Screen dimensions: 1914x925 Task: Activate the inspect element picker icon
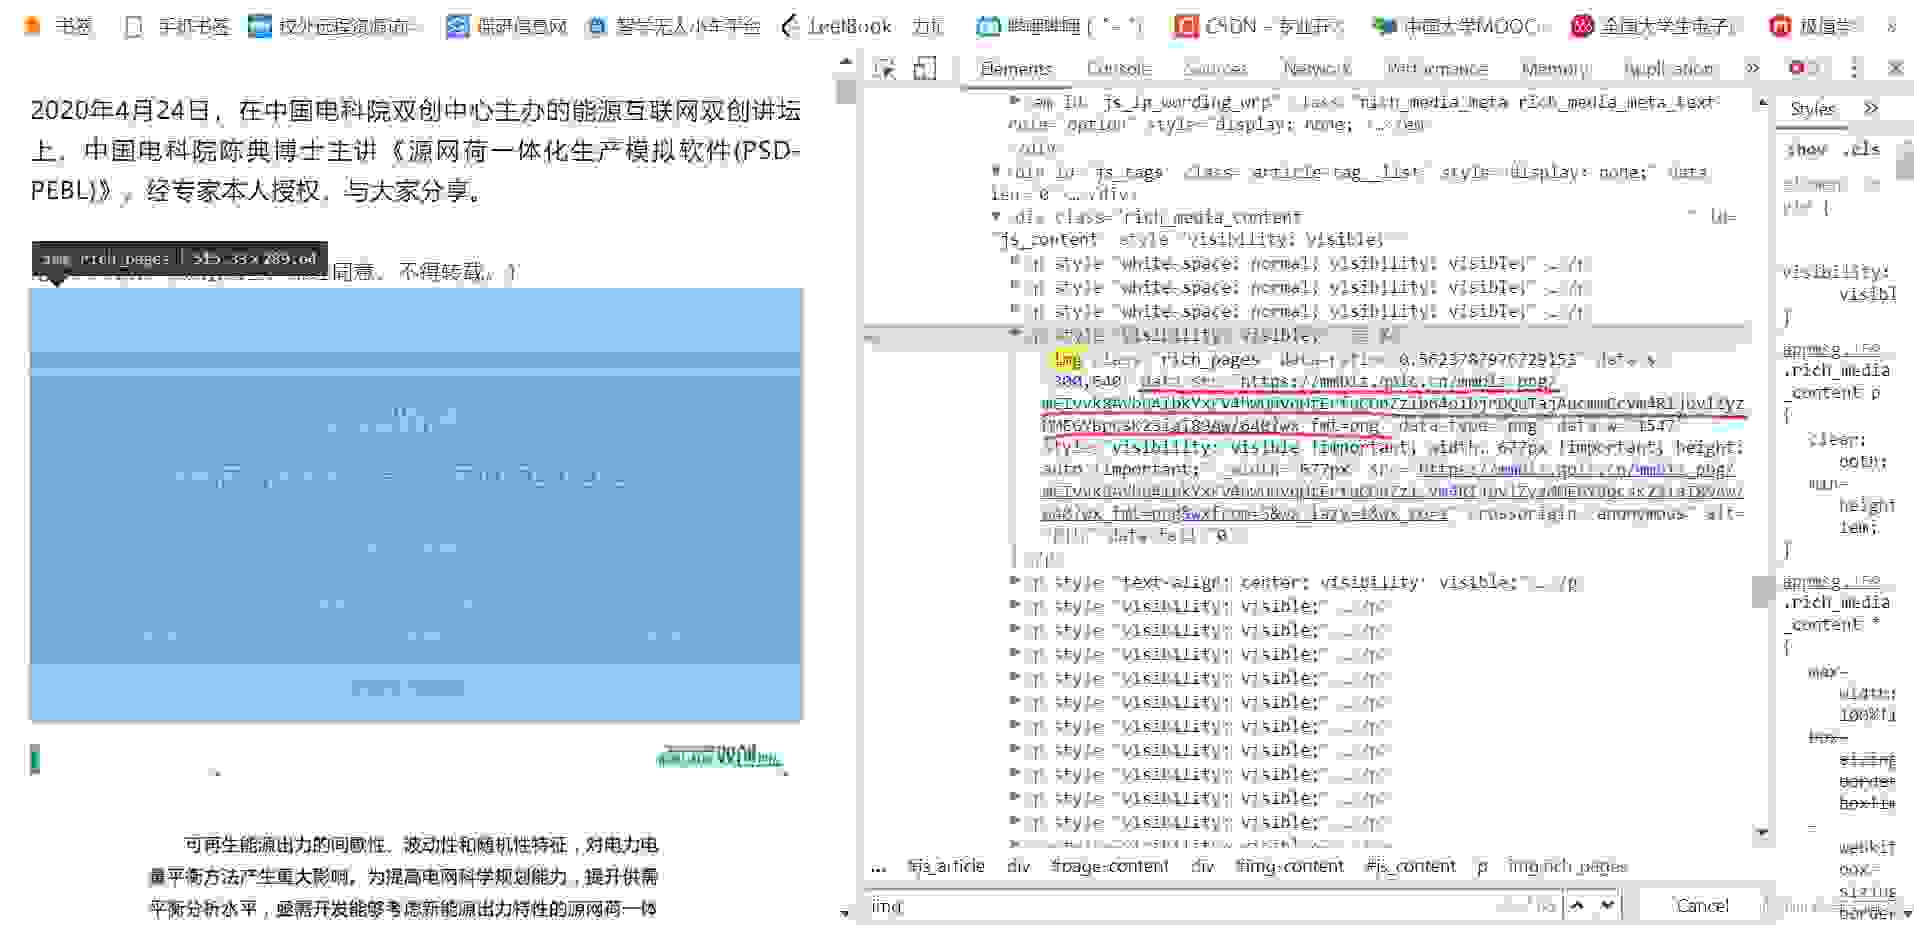coord(884,68)
